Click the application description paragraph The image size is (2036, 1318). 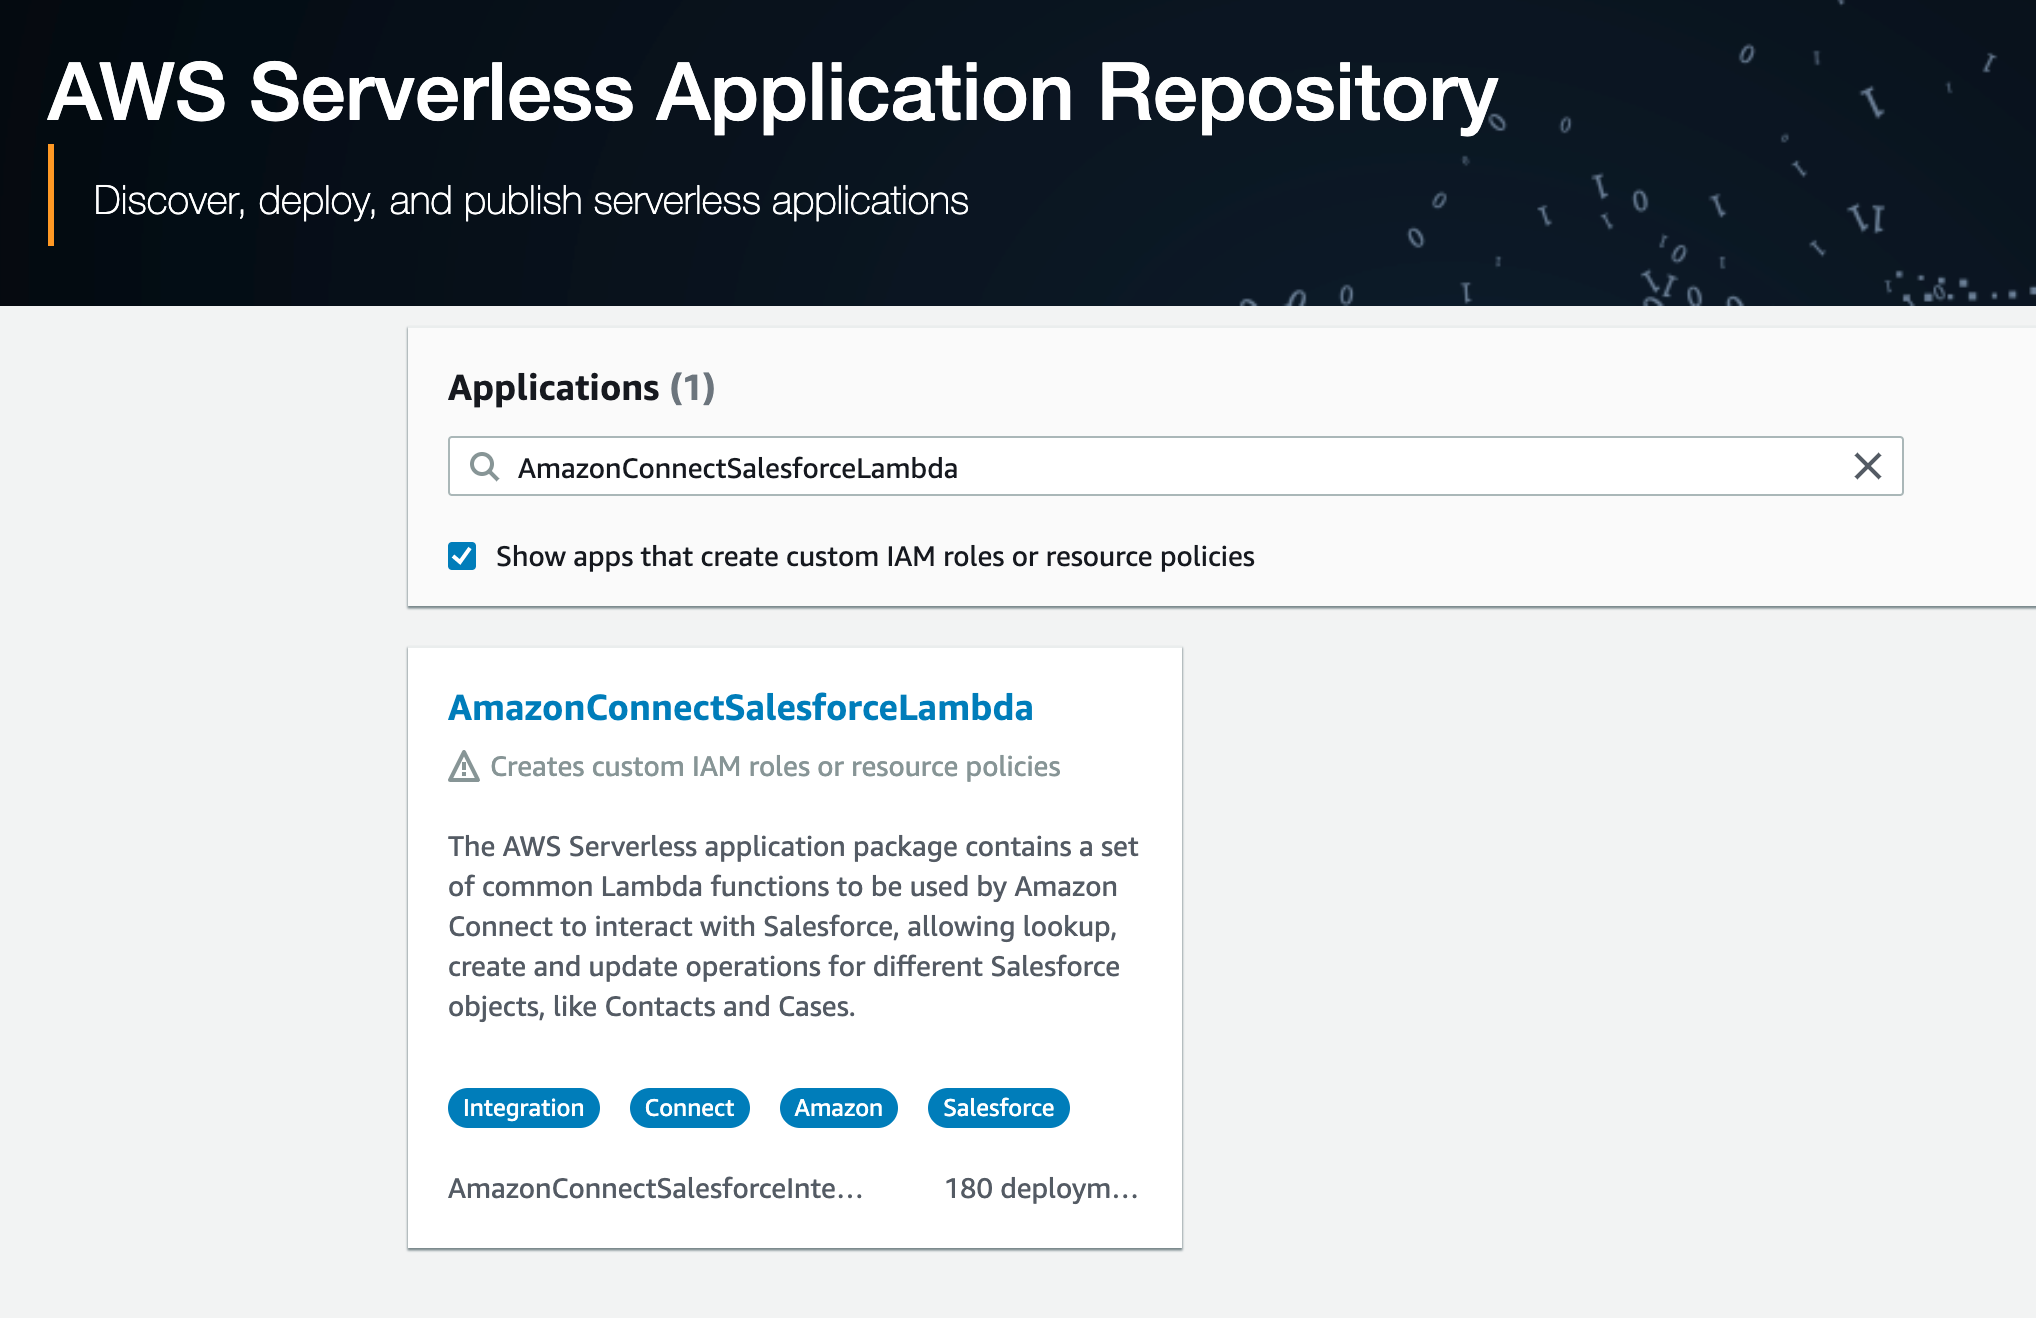click(793, 926)
